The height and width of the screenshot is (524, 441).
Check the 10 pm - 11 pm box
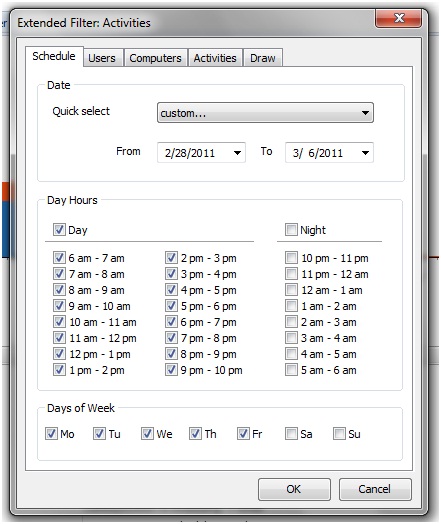point(291,258)
